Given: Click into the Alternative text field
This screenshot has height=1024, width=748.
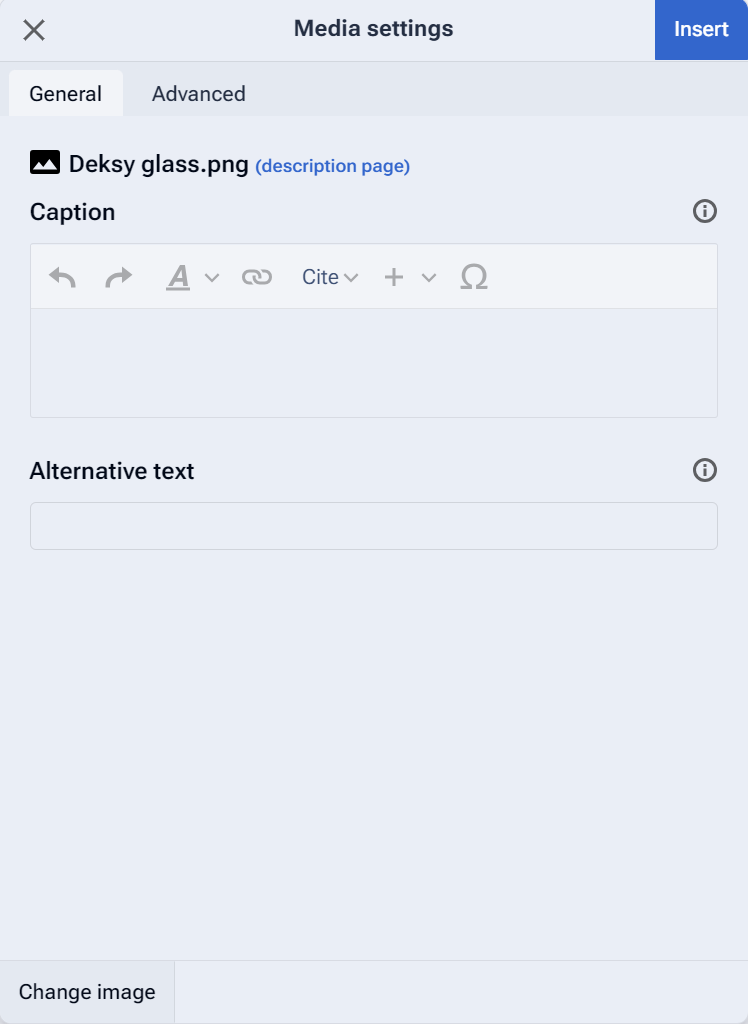Looking at the screenshot, I should (374, 526).
